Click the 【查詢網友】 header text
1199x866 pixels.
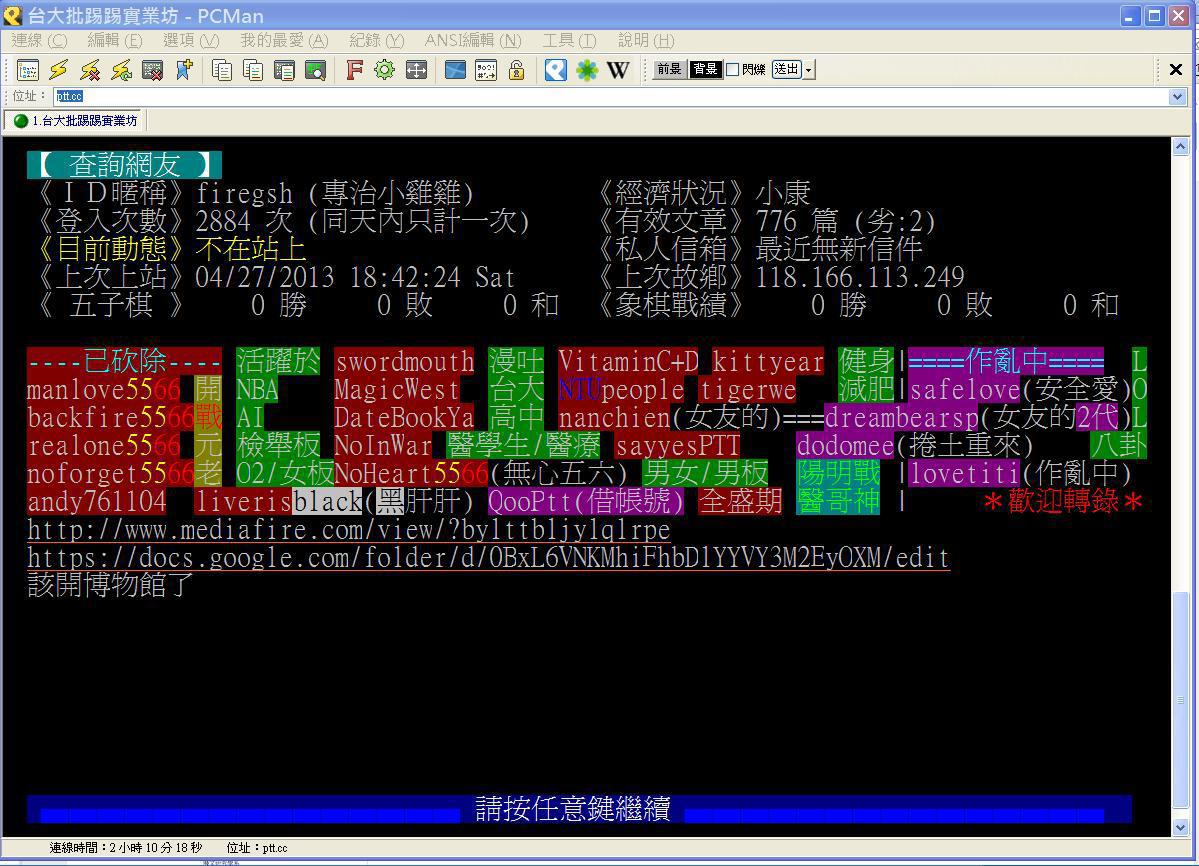tap(125, 164)
